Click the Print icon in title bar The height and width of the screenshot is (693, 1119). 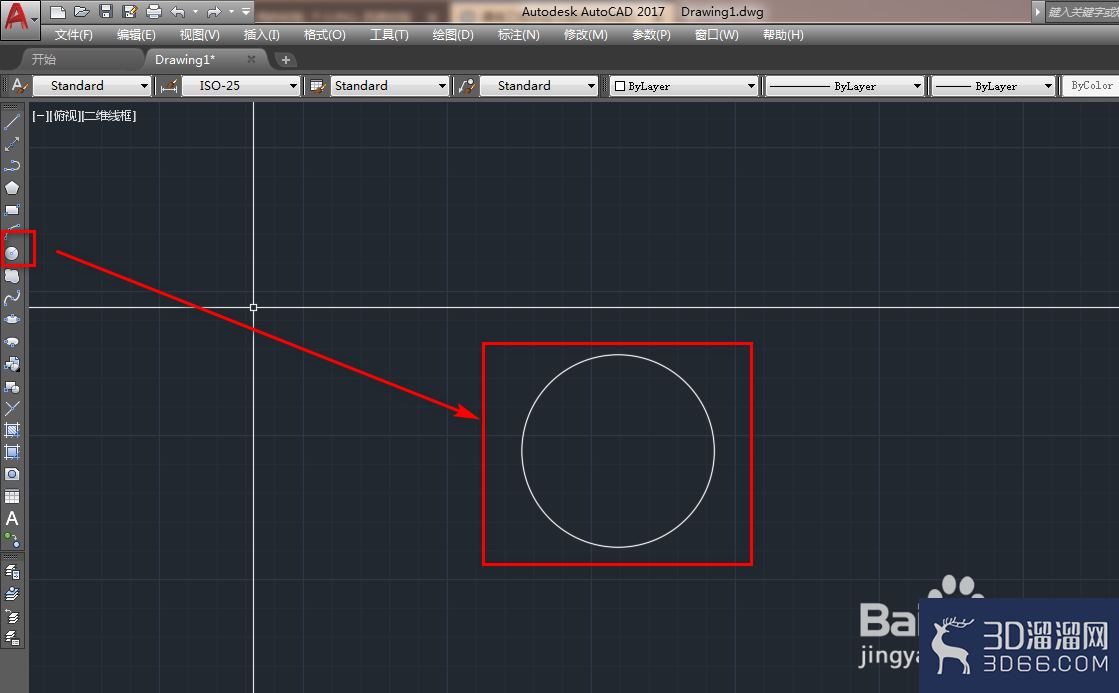(153, 11)
